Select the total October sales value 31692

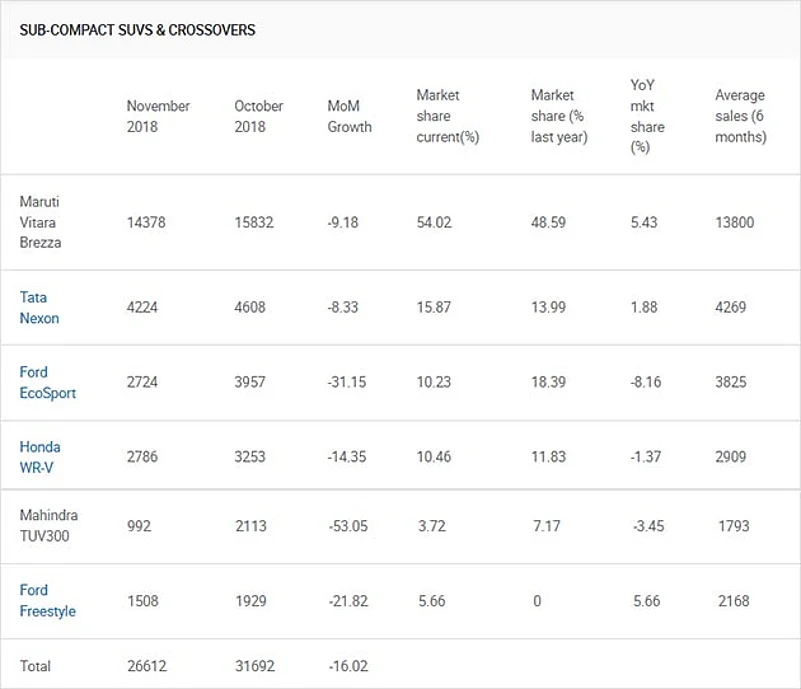click(x=254, y=666)
